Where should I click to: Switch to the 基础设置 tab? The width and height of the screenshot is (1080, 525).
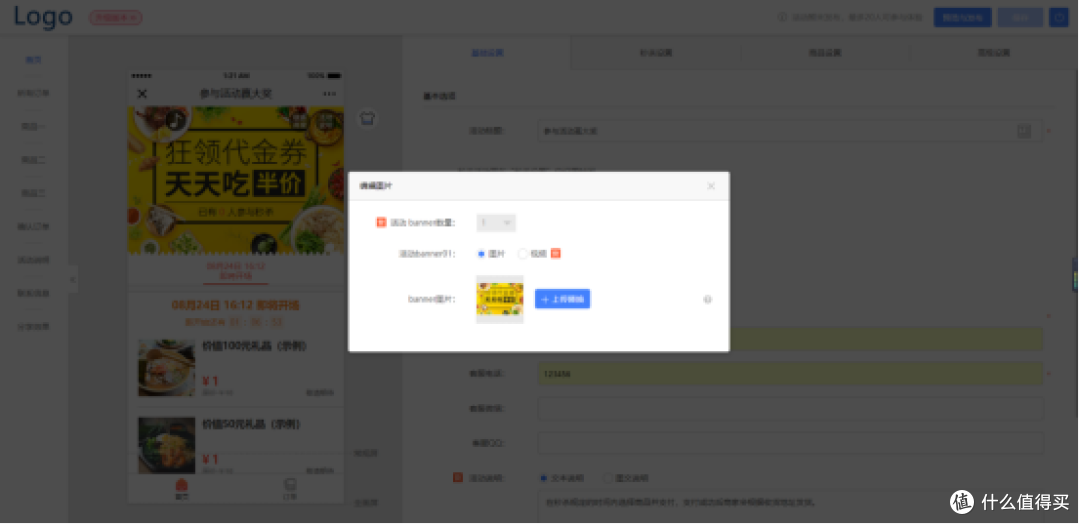[488, 53]
